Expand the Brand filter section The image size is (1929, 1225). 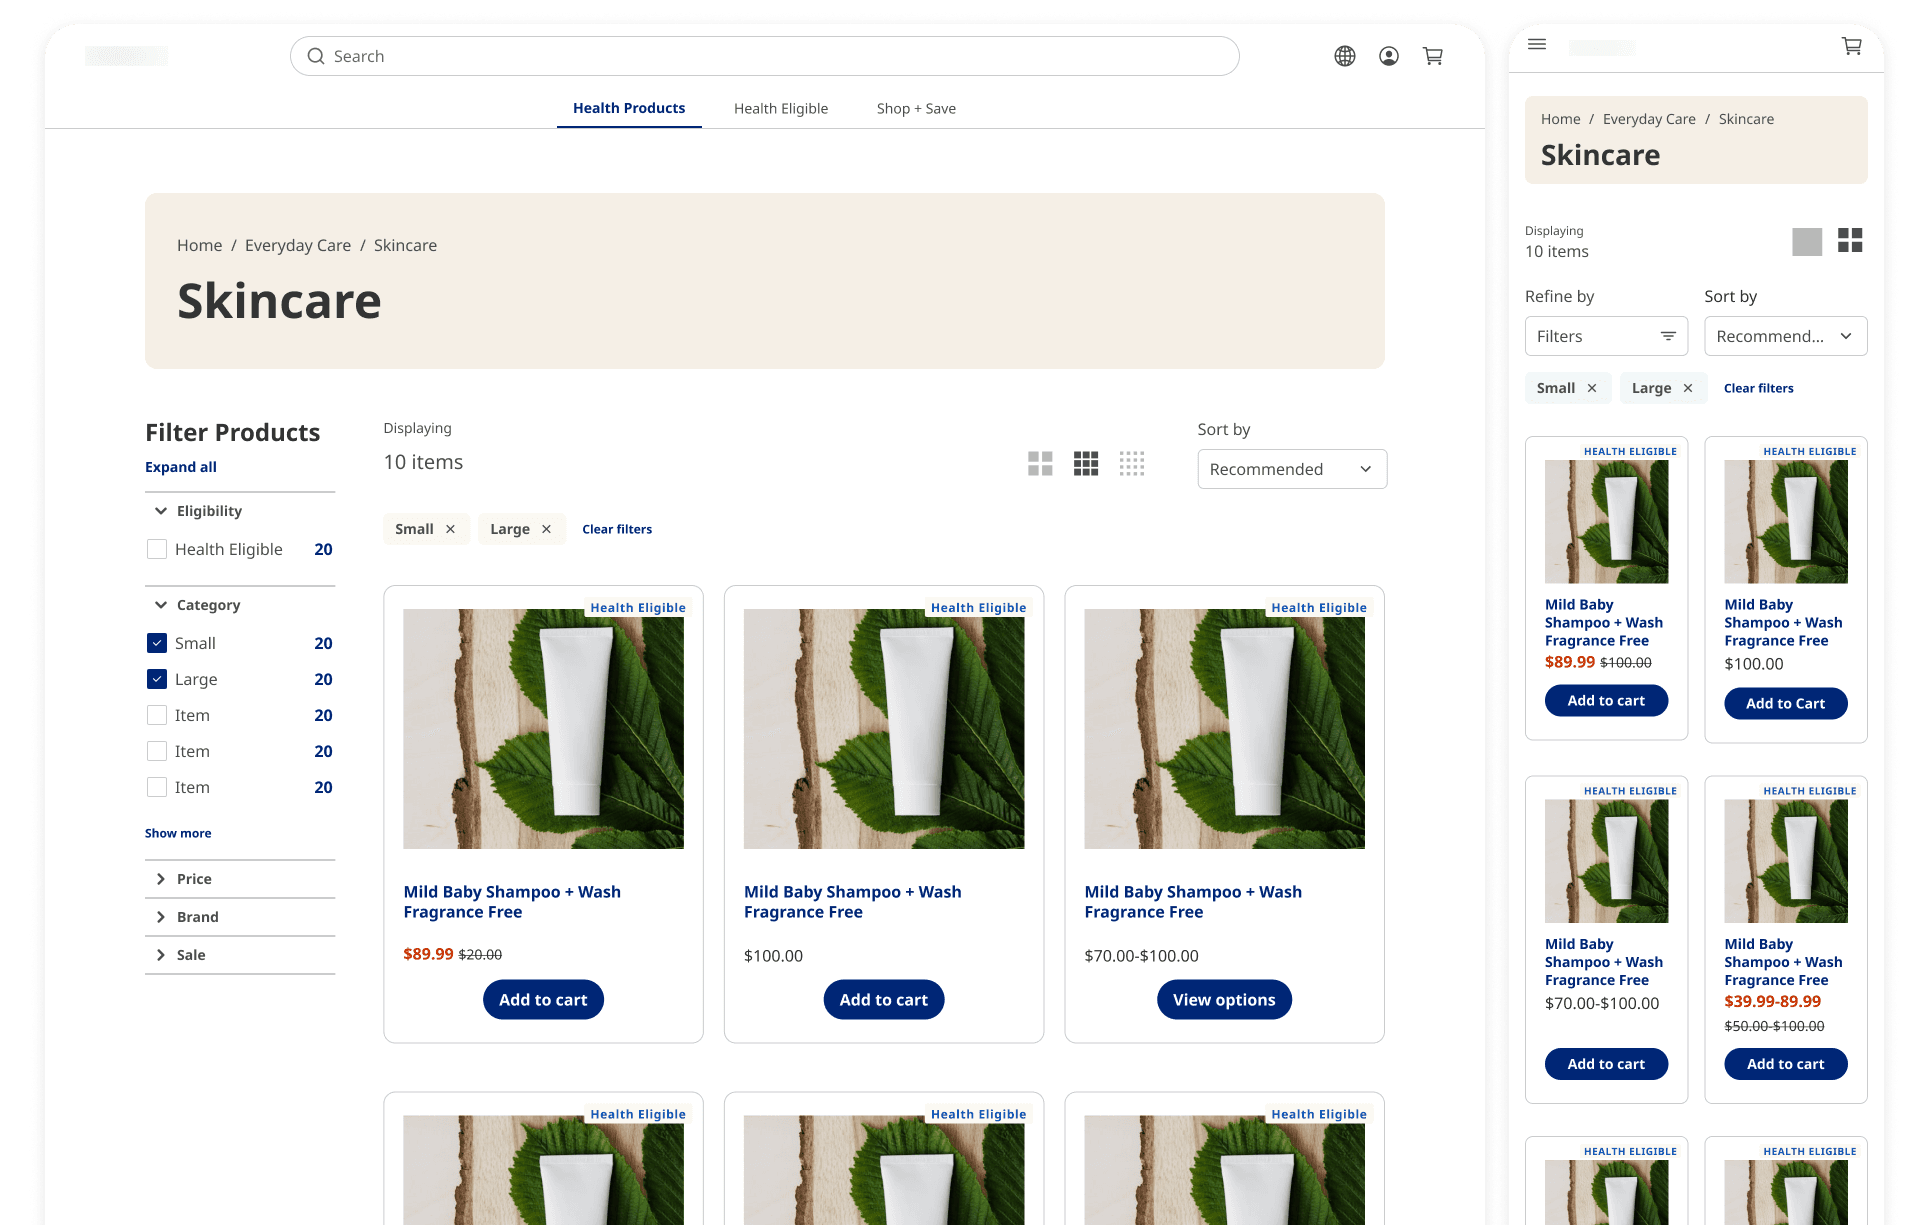[198, 917]
